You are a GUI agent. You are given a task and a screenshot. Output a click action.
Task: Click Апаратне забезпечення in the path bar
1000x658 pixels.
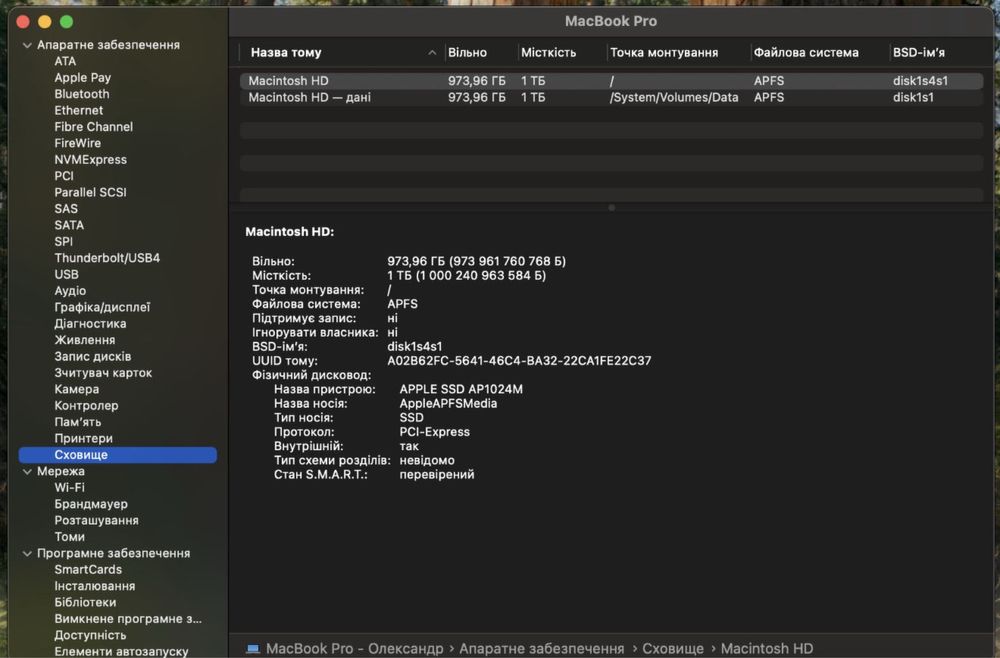pyautogui.click(x=541, y=648)
